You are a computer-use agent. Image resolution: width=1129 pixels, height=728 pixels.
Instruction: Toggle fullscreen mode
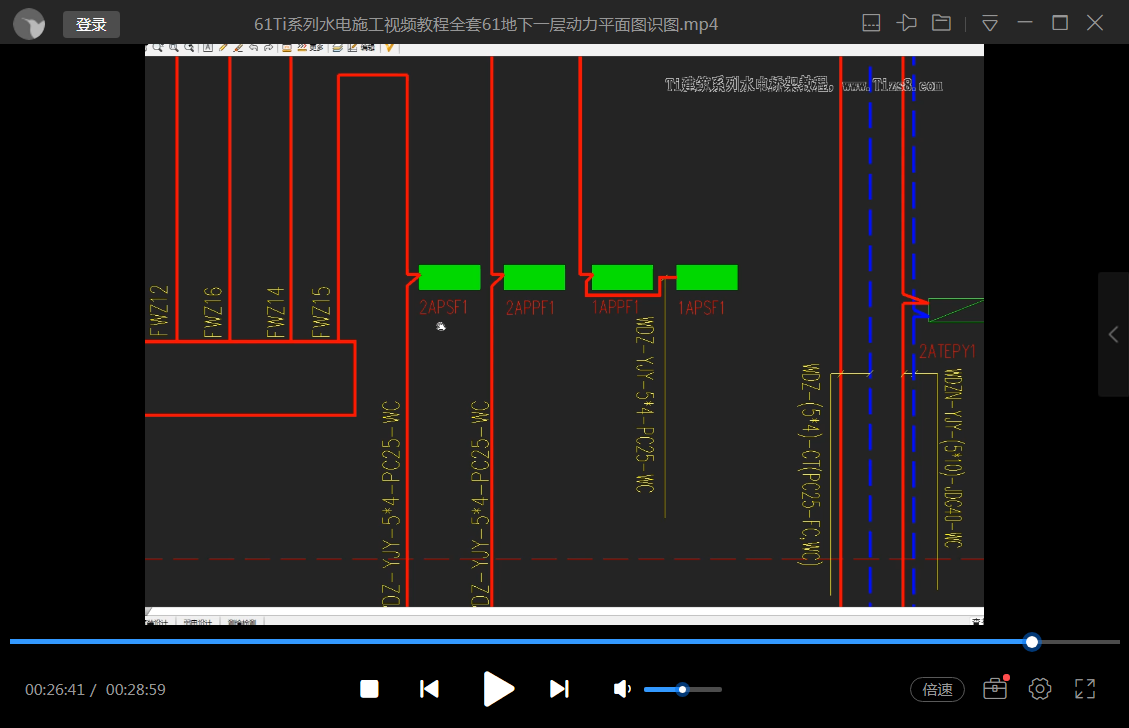pos(1085,689)
